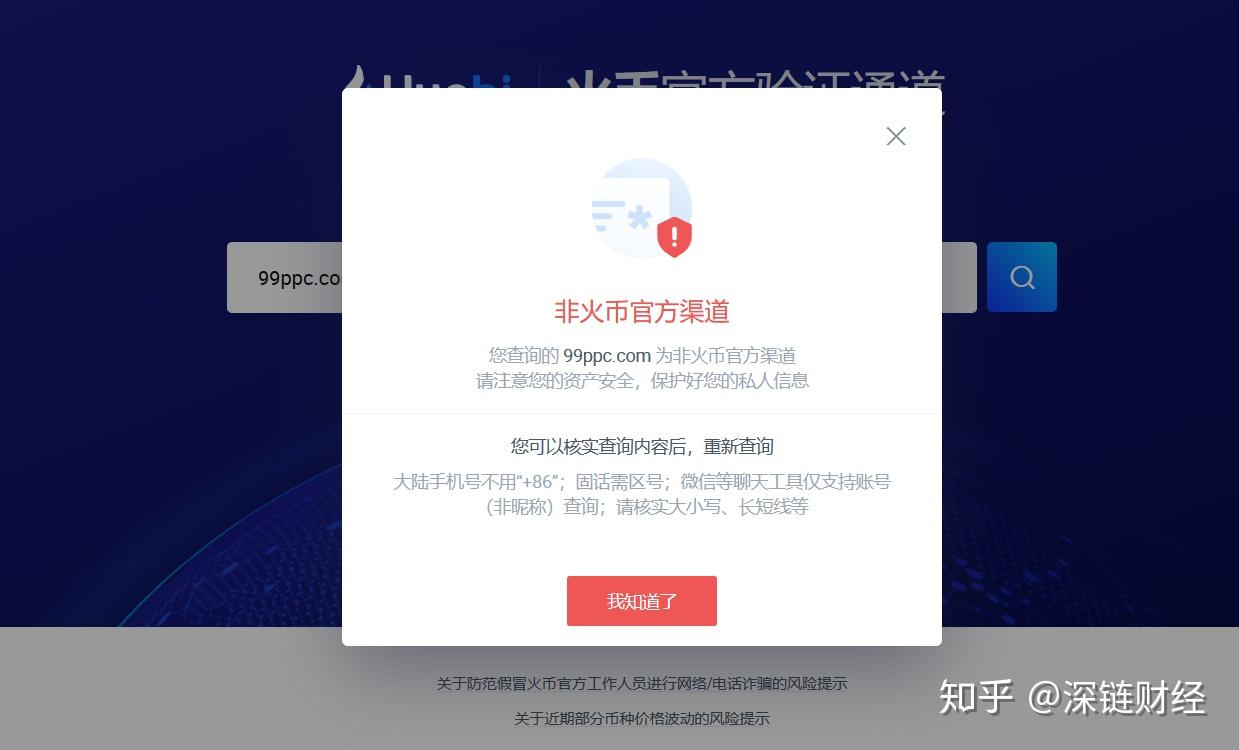Click the red shield warning icon

coord(674,237)
